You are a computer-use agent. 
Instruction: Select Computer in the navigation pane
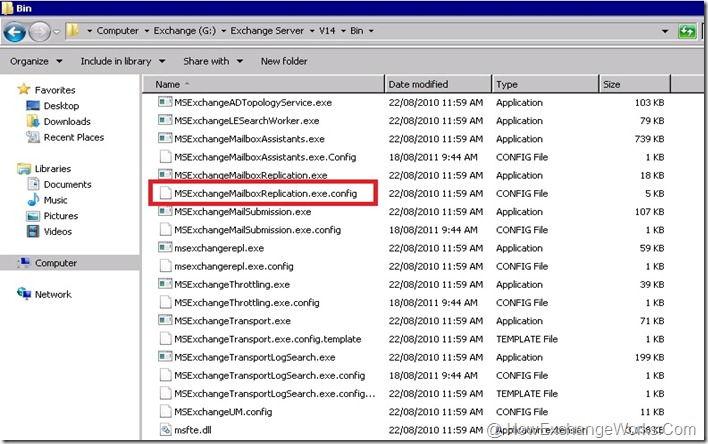(x=55, y=263)
